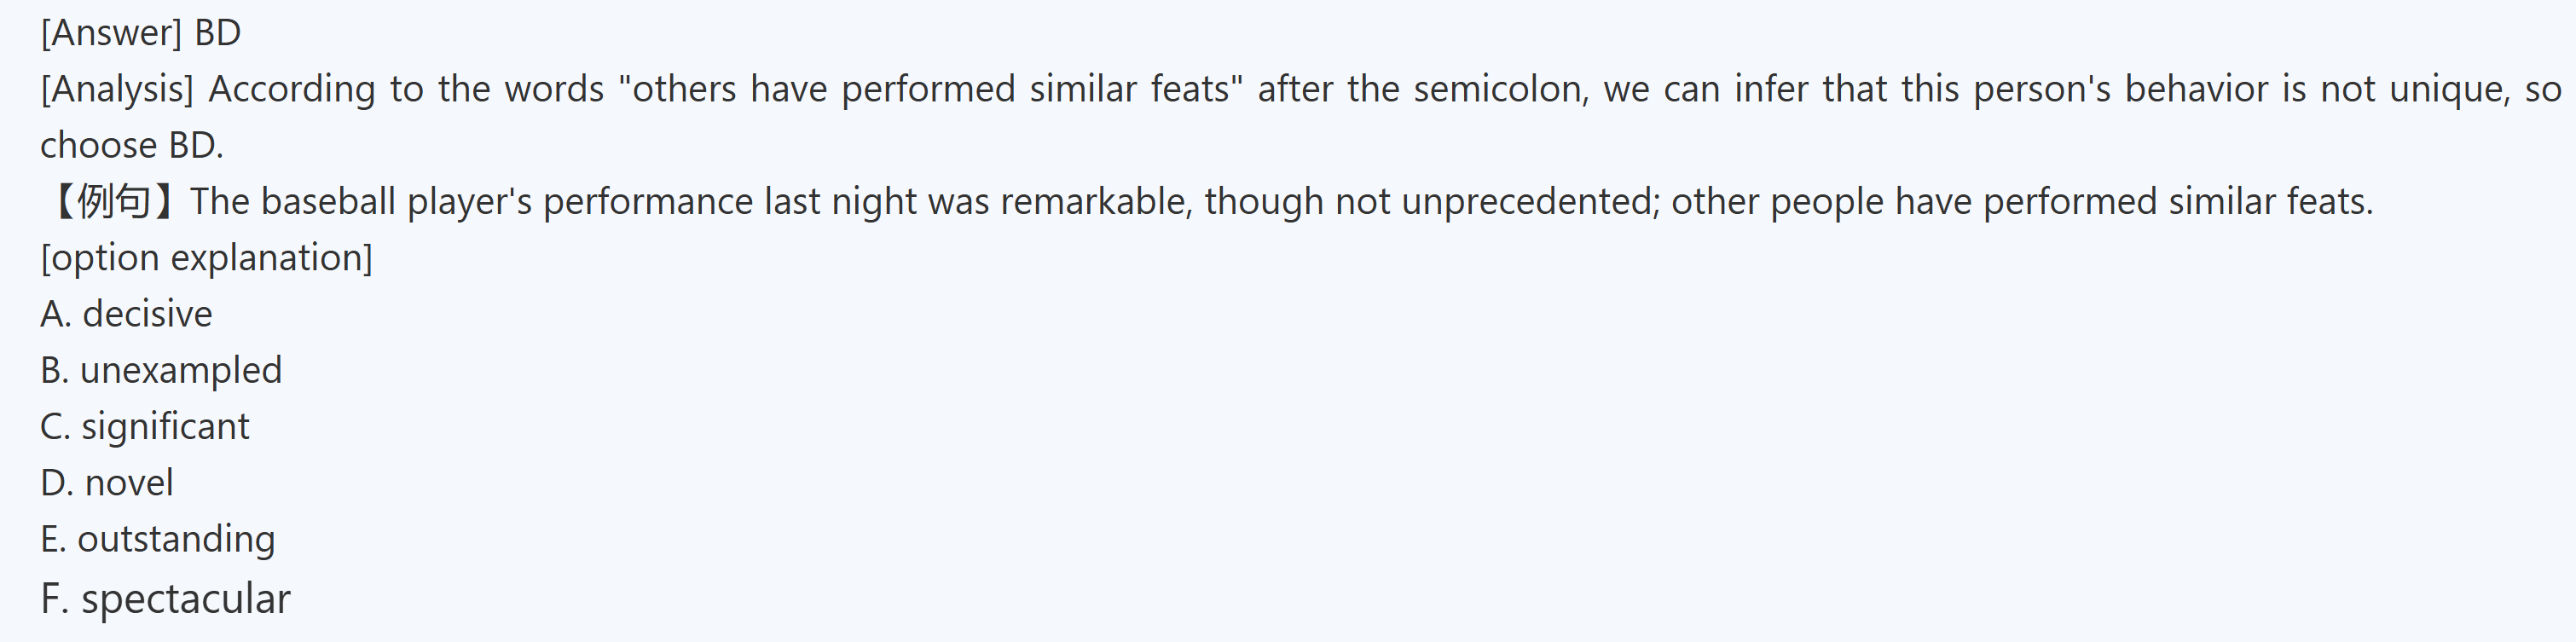Select option A. decisive
The image size is (2576, 642).
pyautogui.click(x=126, y=314)
